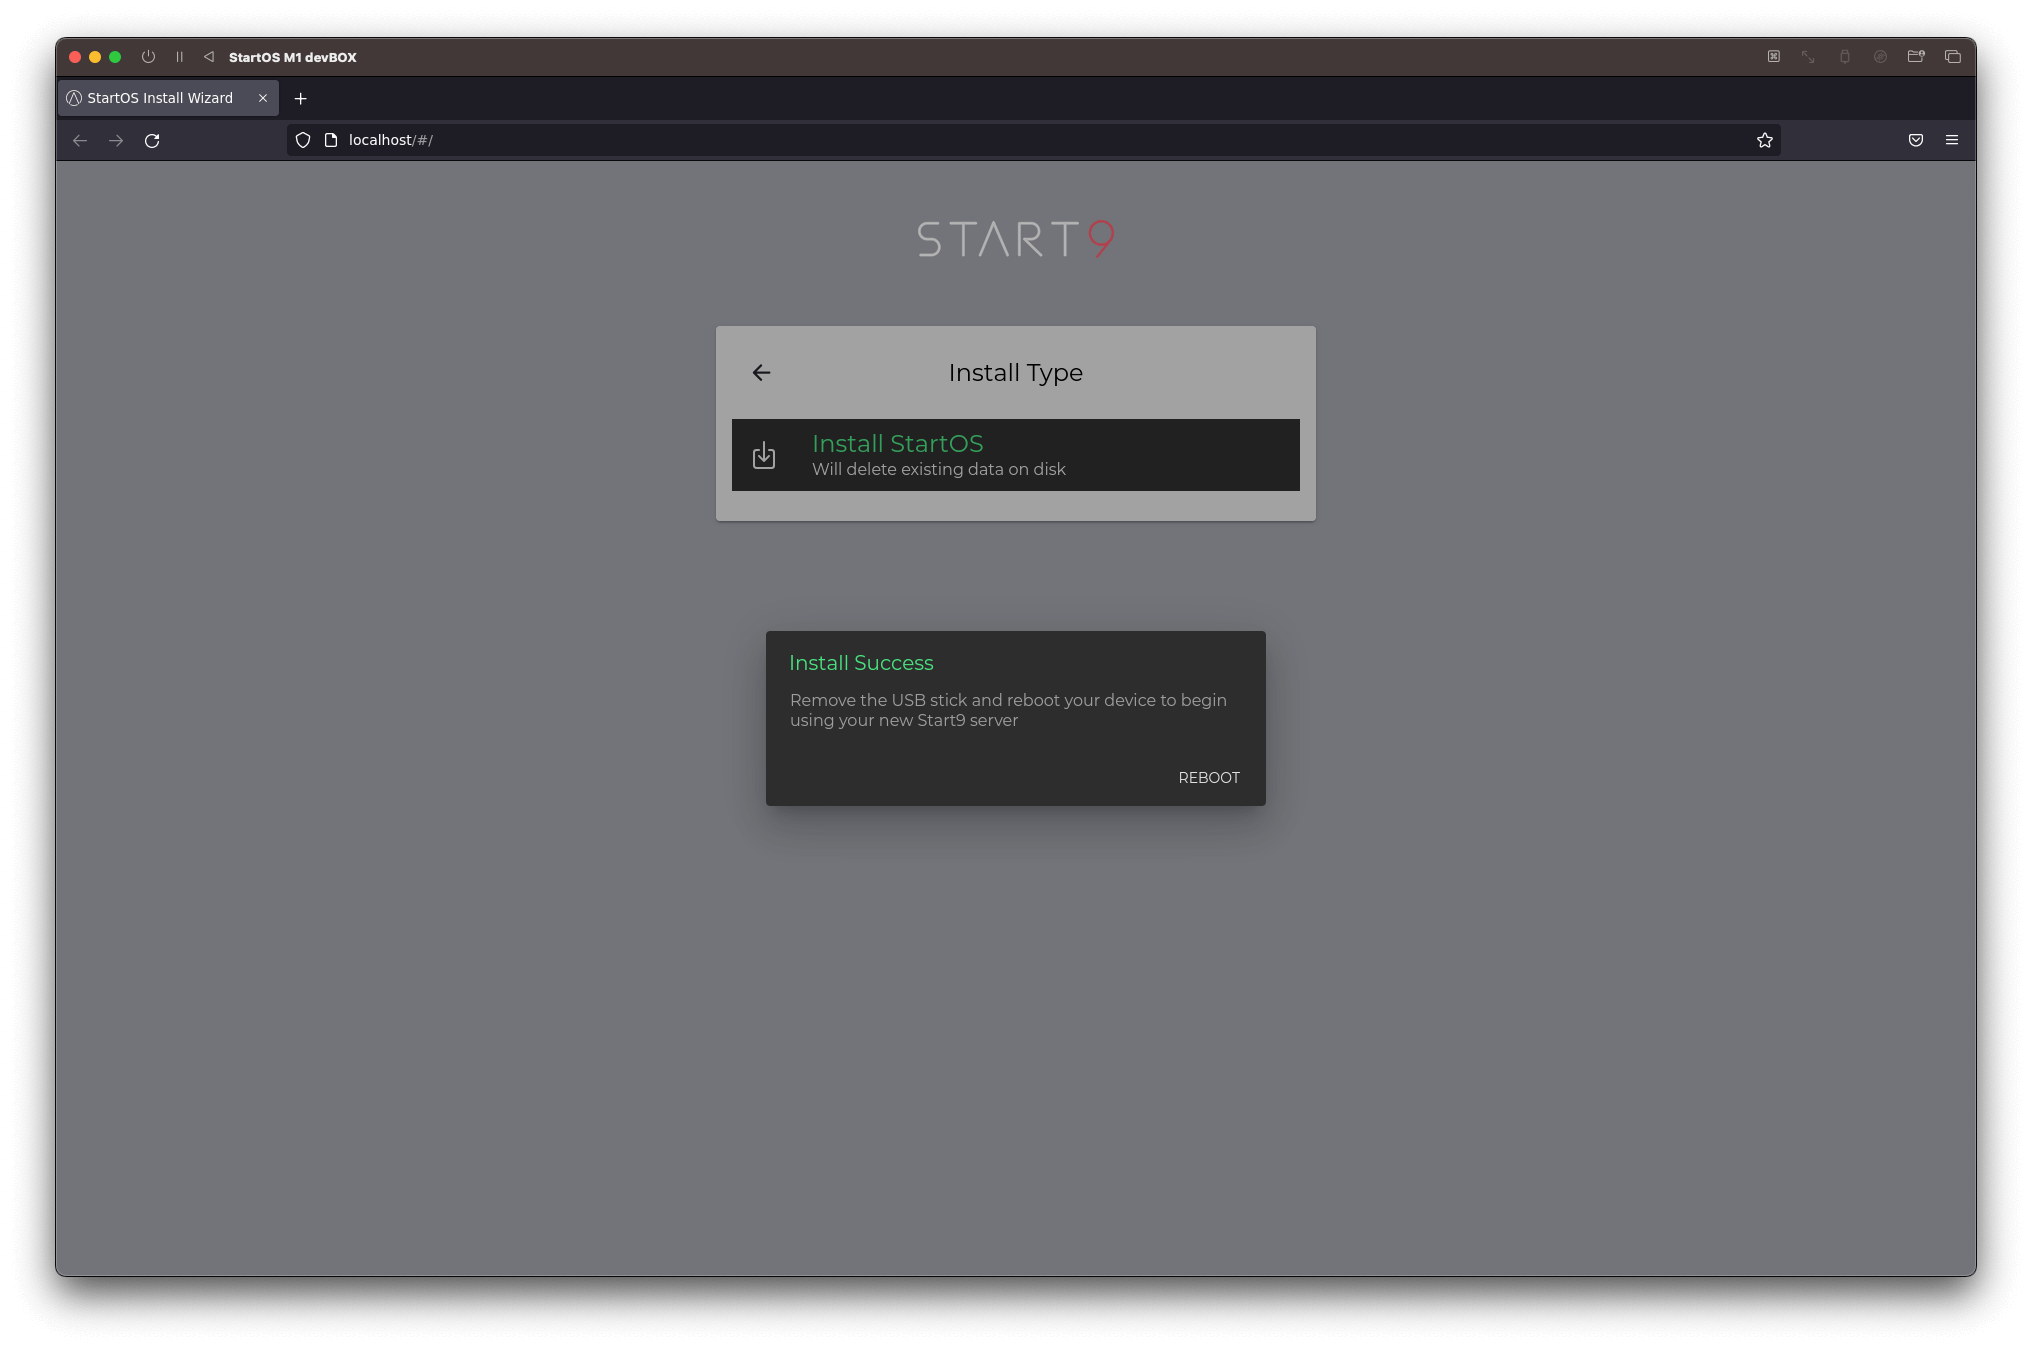The width and height of the screenshot is (2032, 1350).
Task: Click the download/install icon in Install StartOS
Action: [x=764, y=454]
